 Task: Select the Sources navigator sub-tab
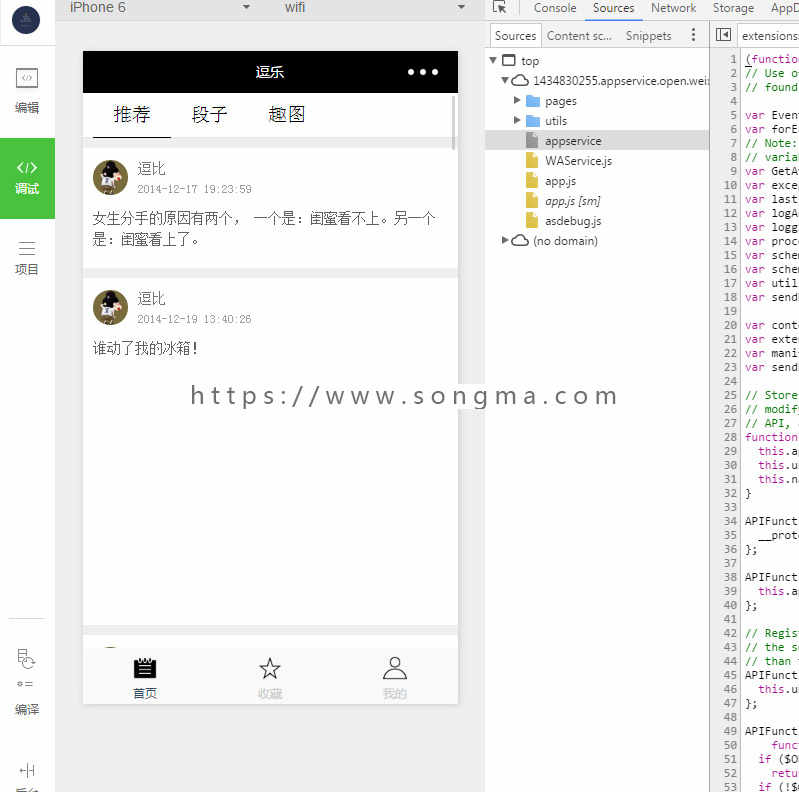[515, 36]
